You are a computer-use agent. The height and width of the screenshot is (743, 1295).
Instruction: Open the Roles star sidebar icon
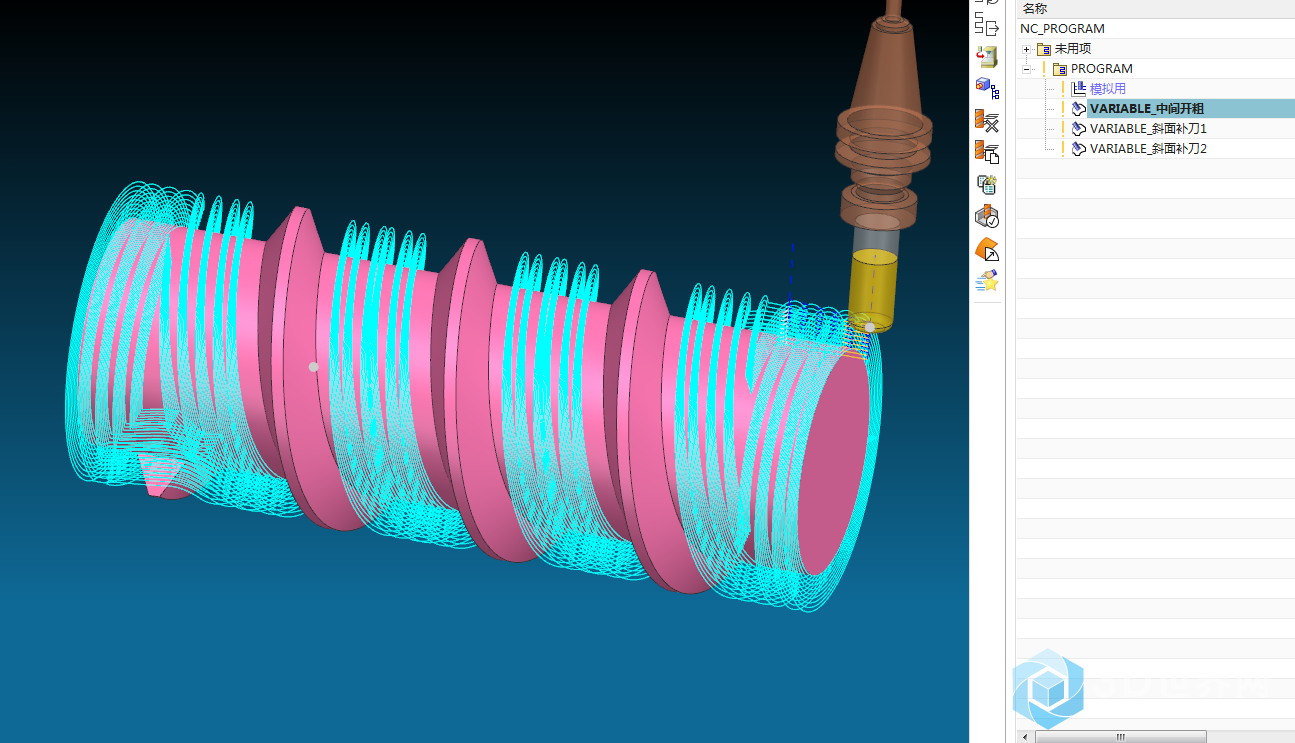(987, 281)
